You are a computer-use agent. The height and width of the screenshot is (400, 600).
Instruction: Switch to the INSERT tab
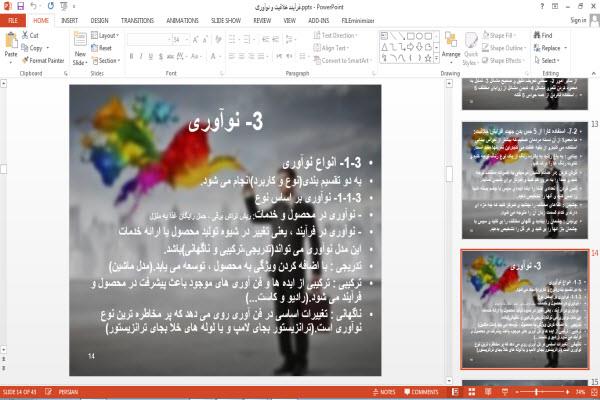[x=69, y=20]
